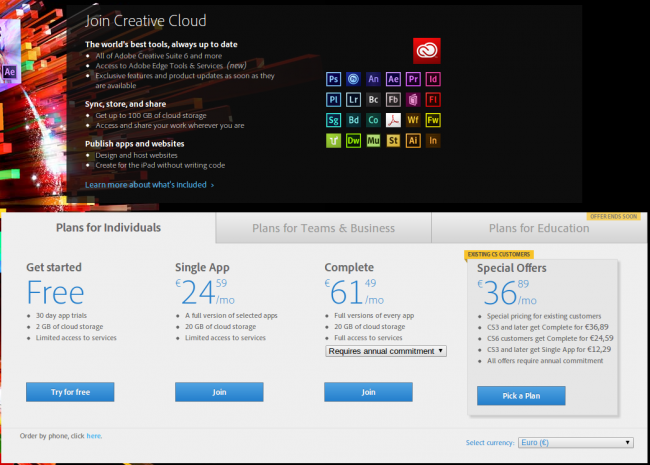Switch to Plans for Education tab
Screen dimensions: 650x465
point(539,228)
